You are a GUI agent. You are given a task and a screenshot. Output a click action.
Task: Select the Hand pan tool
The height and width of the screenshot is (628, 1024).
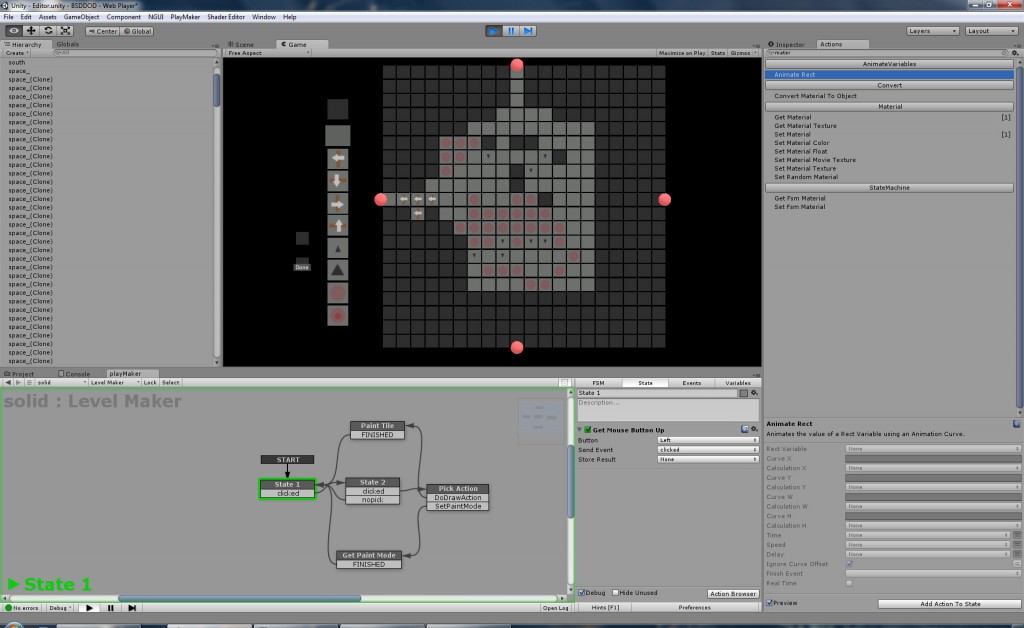click(x=15, y=30)
